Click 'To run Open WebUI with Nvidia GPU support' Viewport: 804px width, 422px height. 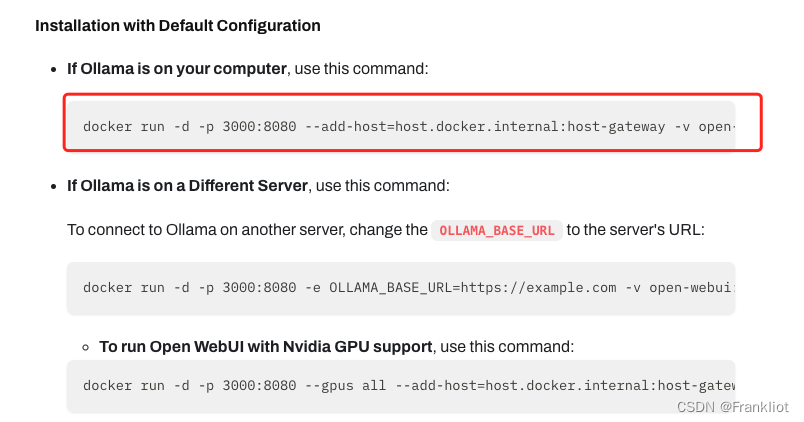coord(266,347)
